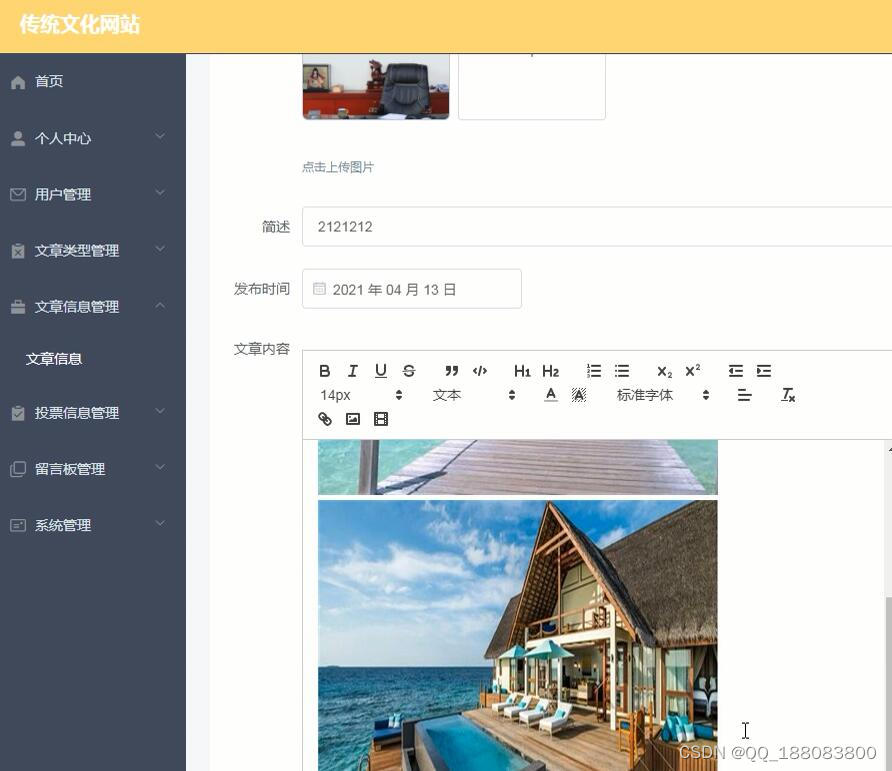Select the ordered list icon in the toolbar
Image resolution: width=892 pixels, height=771 pixels.
[x=594, y=370]
